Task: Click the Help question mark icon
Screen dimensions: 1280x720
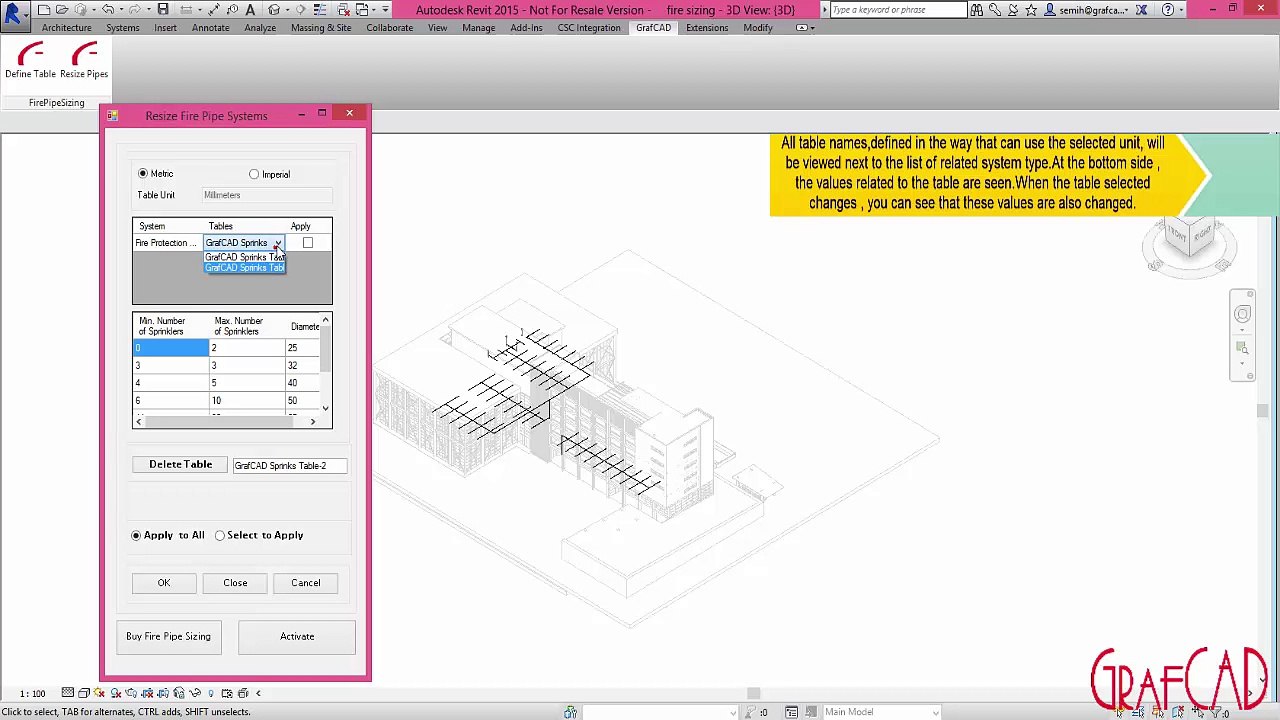Action: [1168, 10]
